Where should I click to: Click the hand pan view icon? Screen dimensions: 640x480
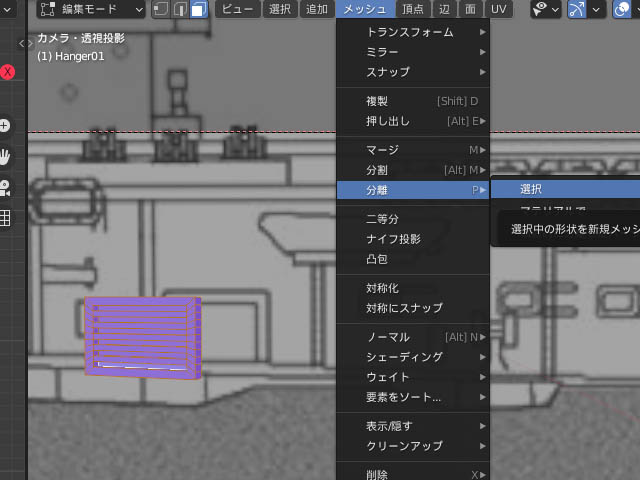[4, 157]
